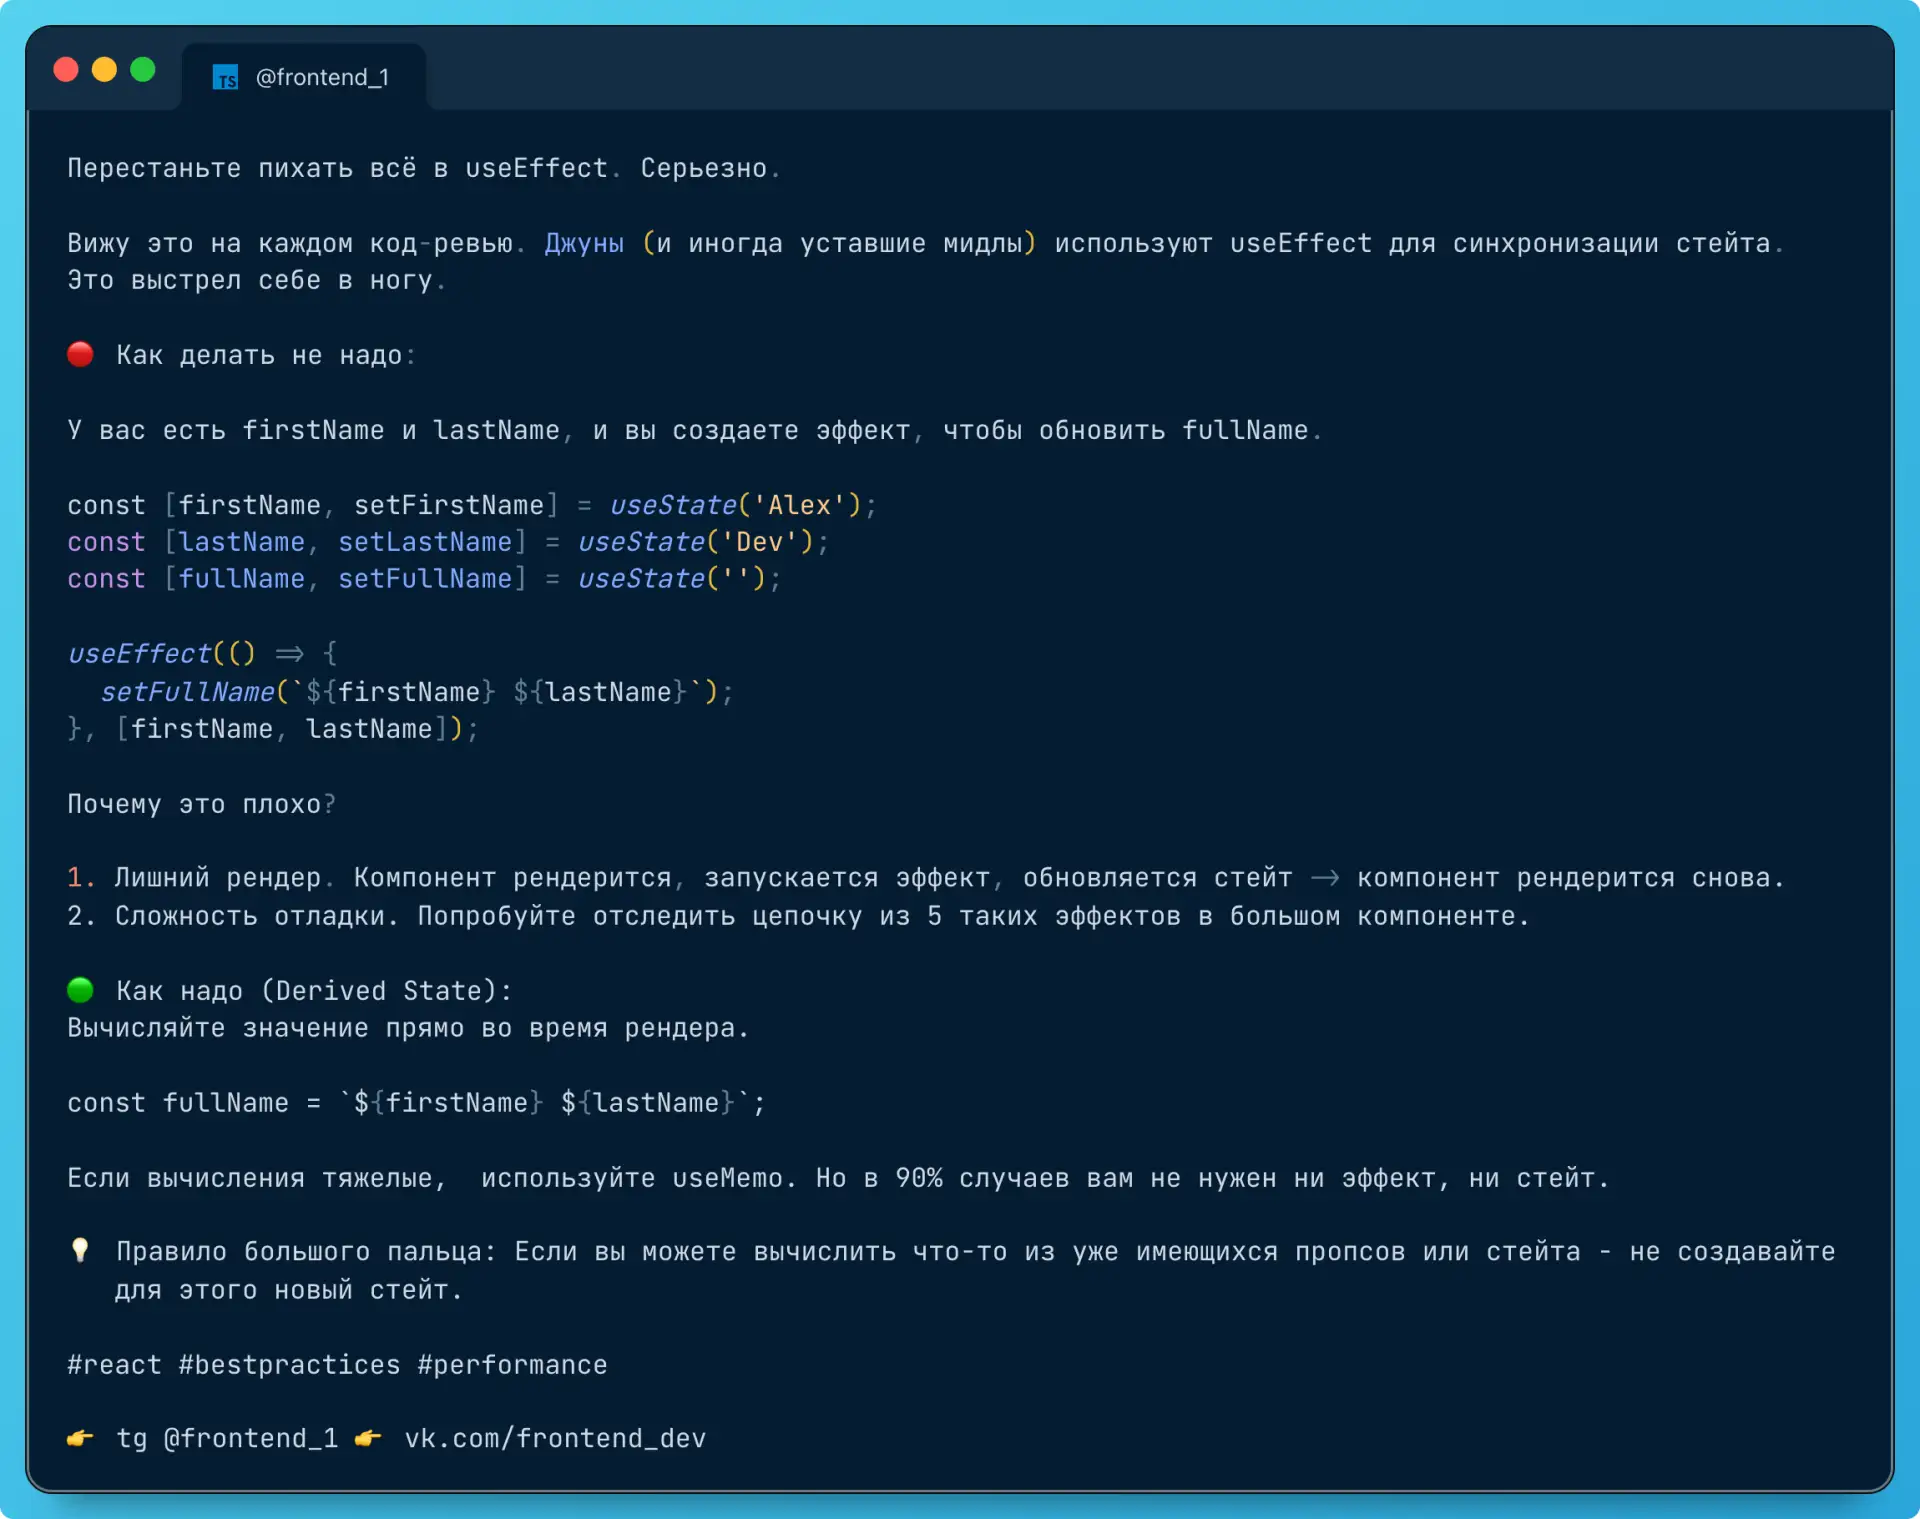Image resolution: width=1920 pixels, height=1519 pixels.
Task: Click the line 'Это выстрел себе в ногу.'
Action: click(x=256, y=280)
